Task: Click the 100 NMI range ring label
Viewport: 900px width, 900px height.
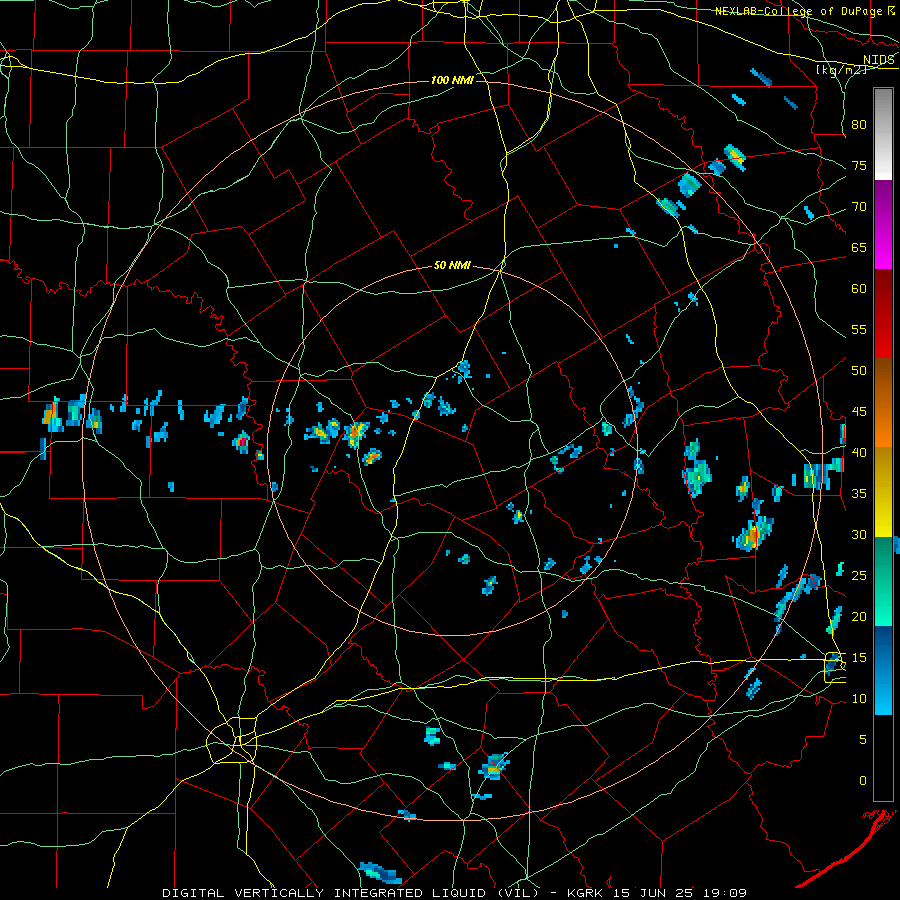Action: click(452, 80)
